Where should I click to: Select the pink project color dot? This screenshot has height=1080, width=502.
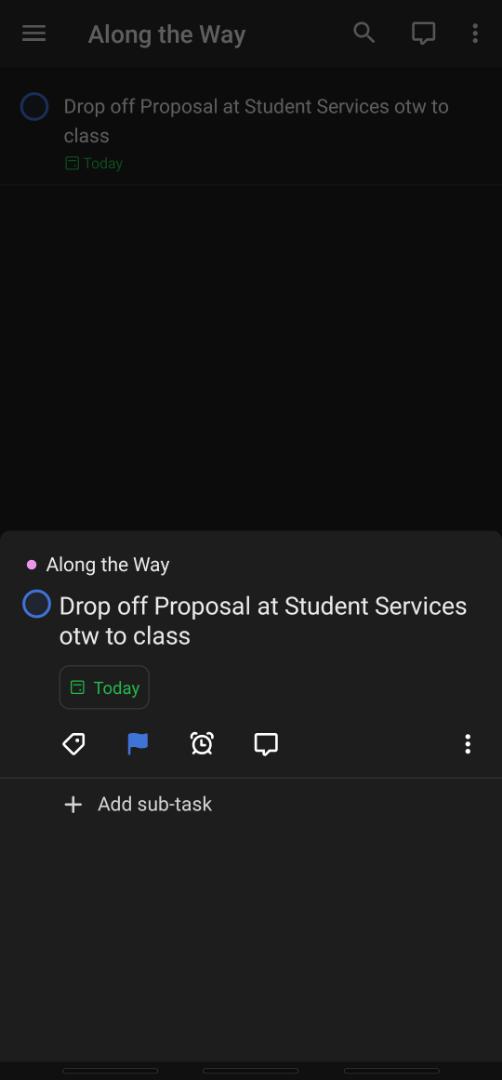coord(31,565)
